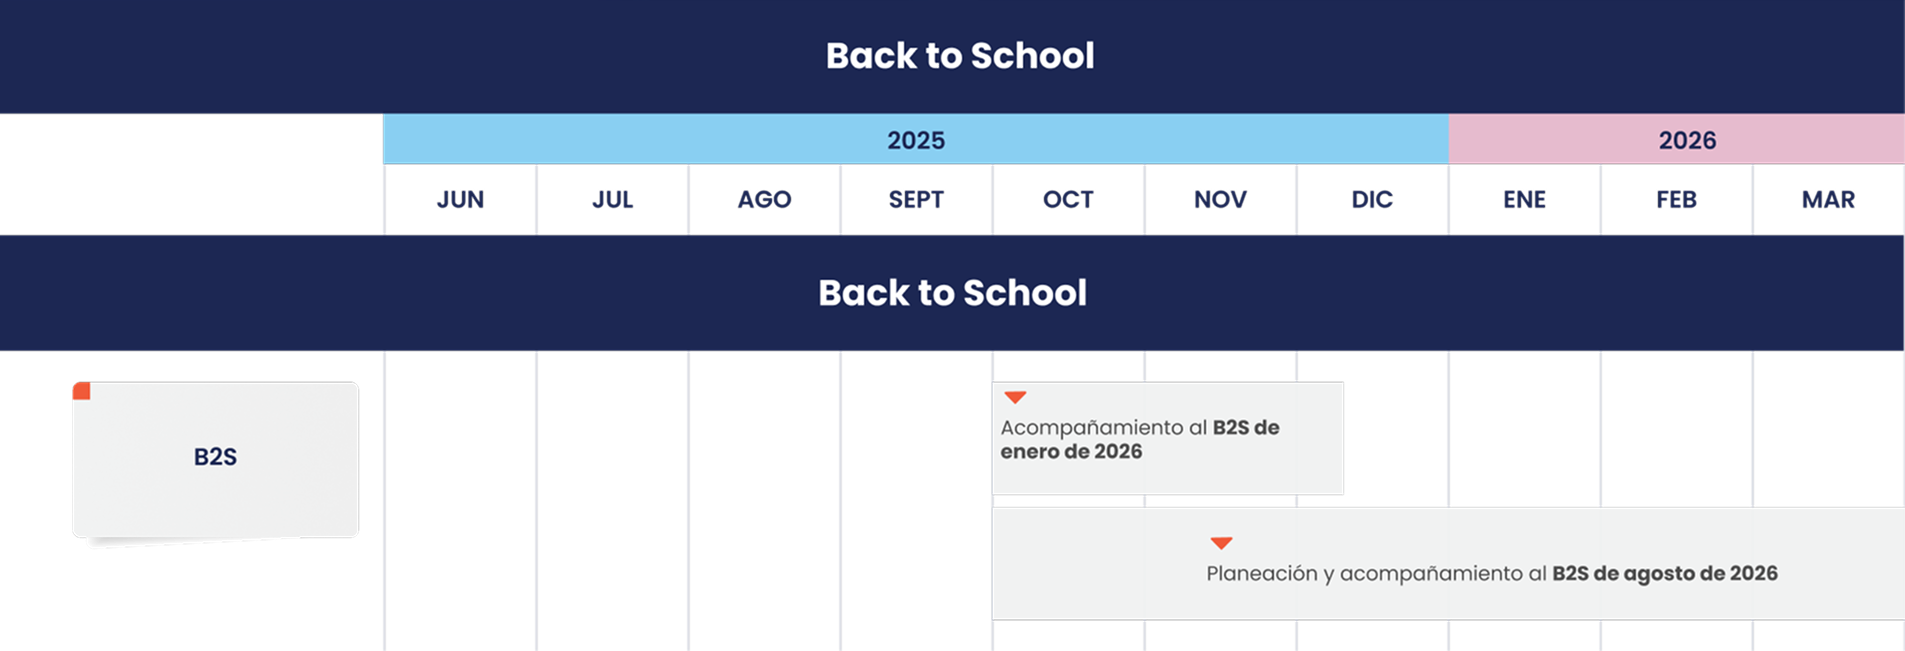Click the orange corner square on the B2S card
1905x651 pixels.
[x=82, y=391]
